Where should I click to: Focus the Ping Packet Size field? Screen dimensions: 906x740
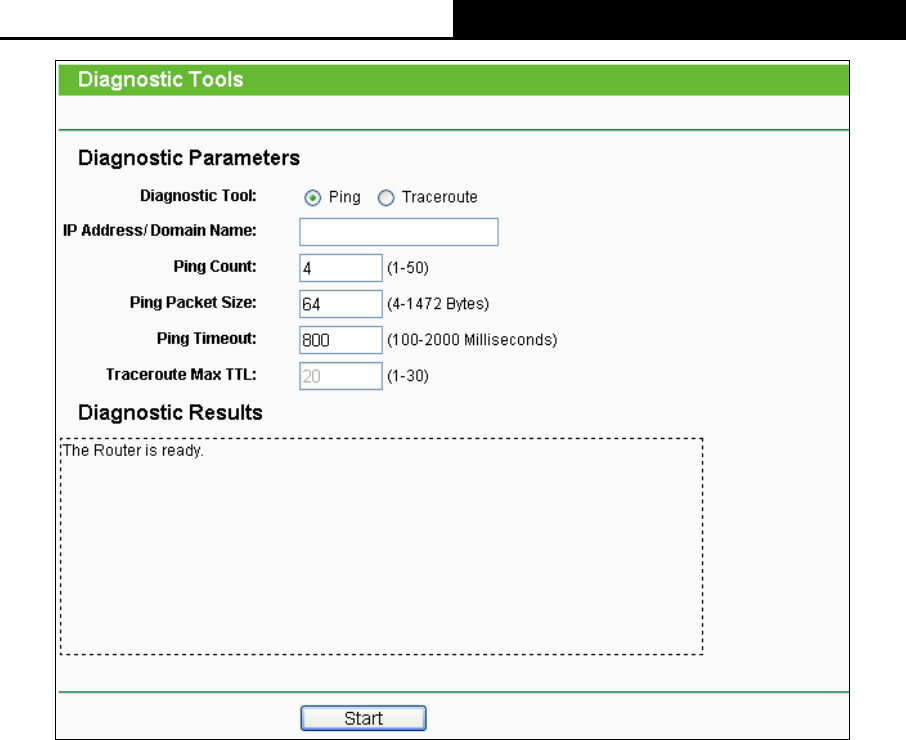[x=341, y=304]
